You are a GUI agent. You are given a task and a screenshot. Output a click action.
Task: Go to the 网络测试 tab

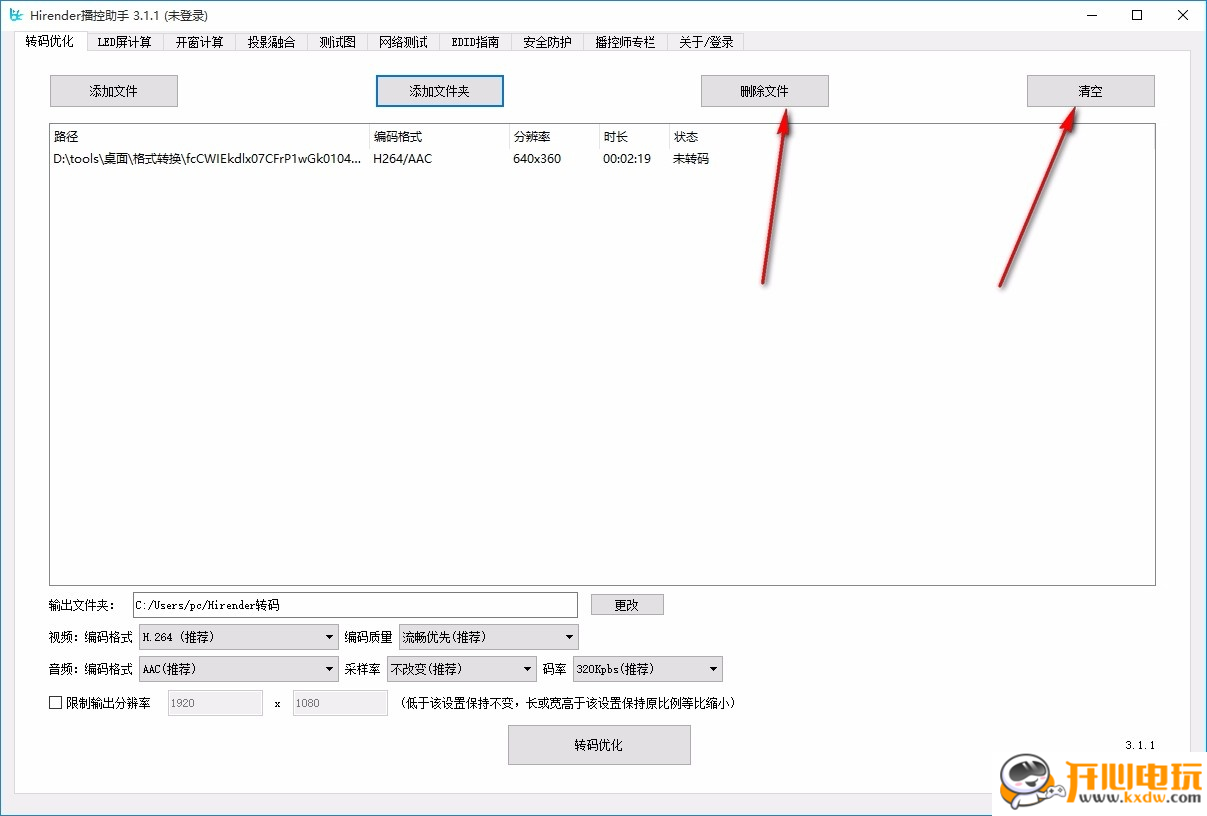tap(403, 42)
